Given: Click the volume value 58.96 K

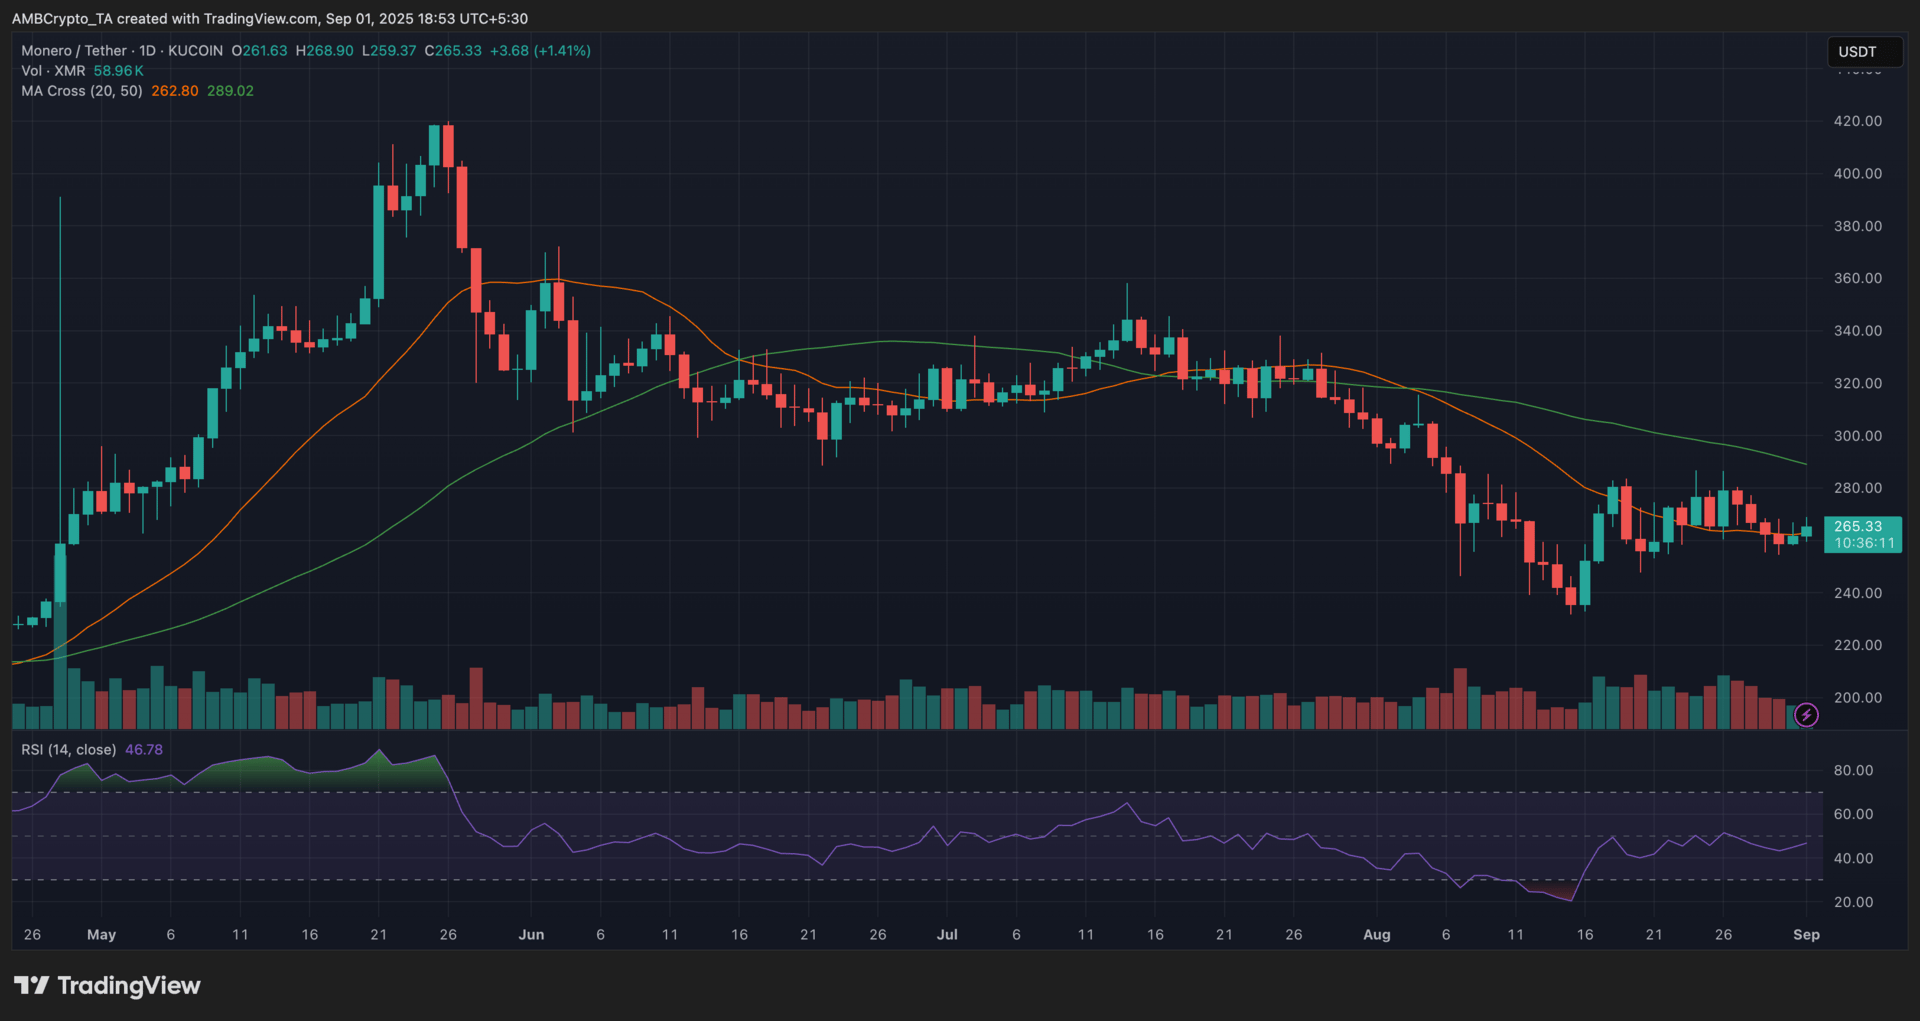Looking at the screenshot, I should [119, 71].
